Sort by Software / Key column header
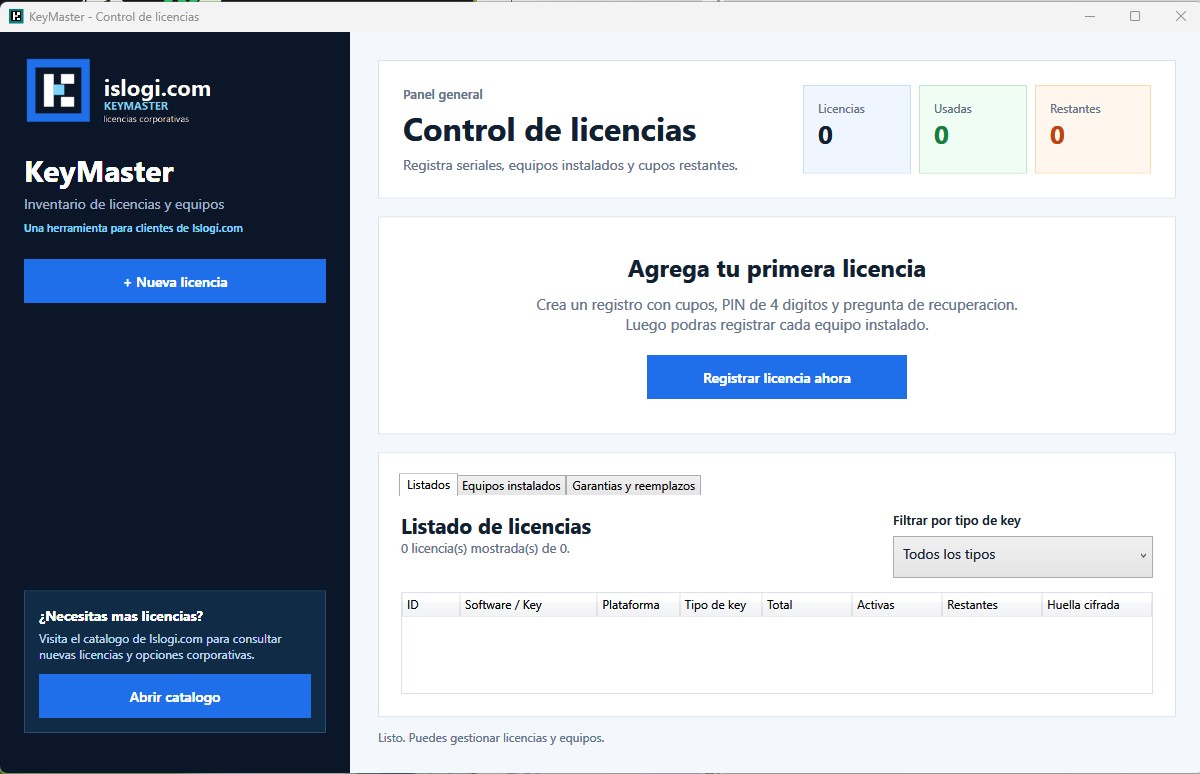 click(x=528, y=605)
